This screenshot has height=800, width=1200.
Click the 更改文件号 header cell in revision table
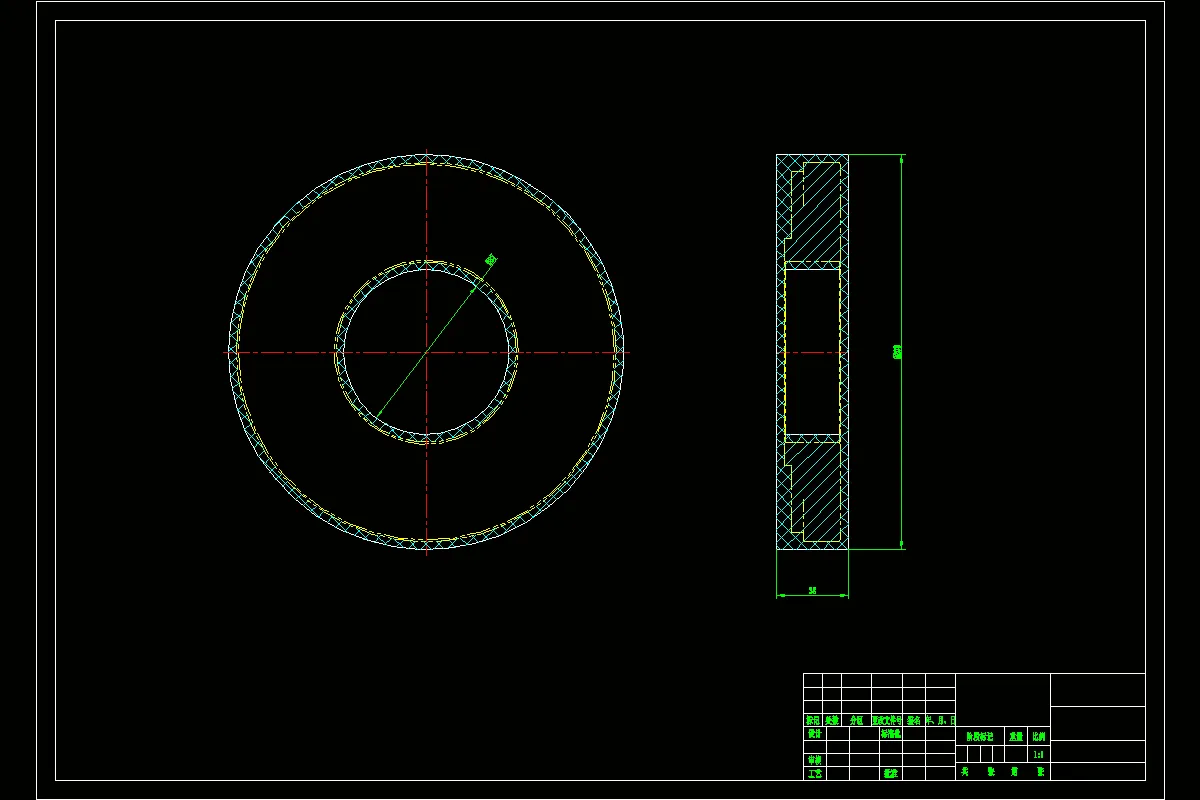pos(887,720)
